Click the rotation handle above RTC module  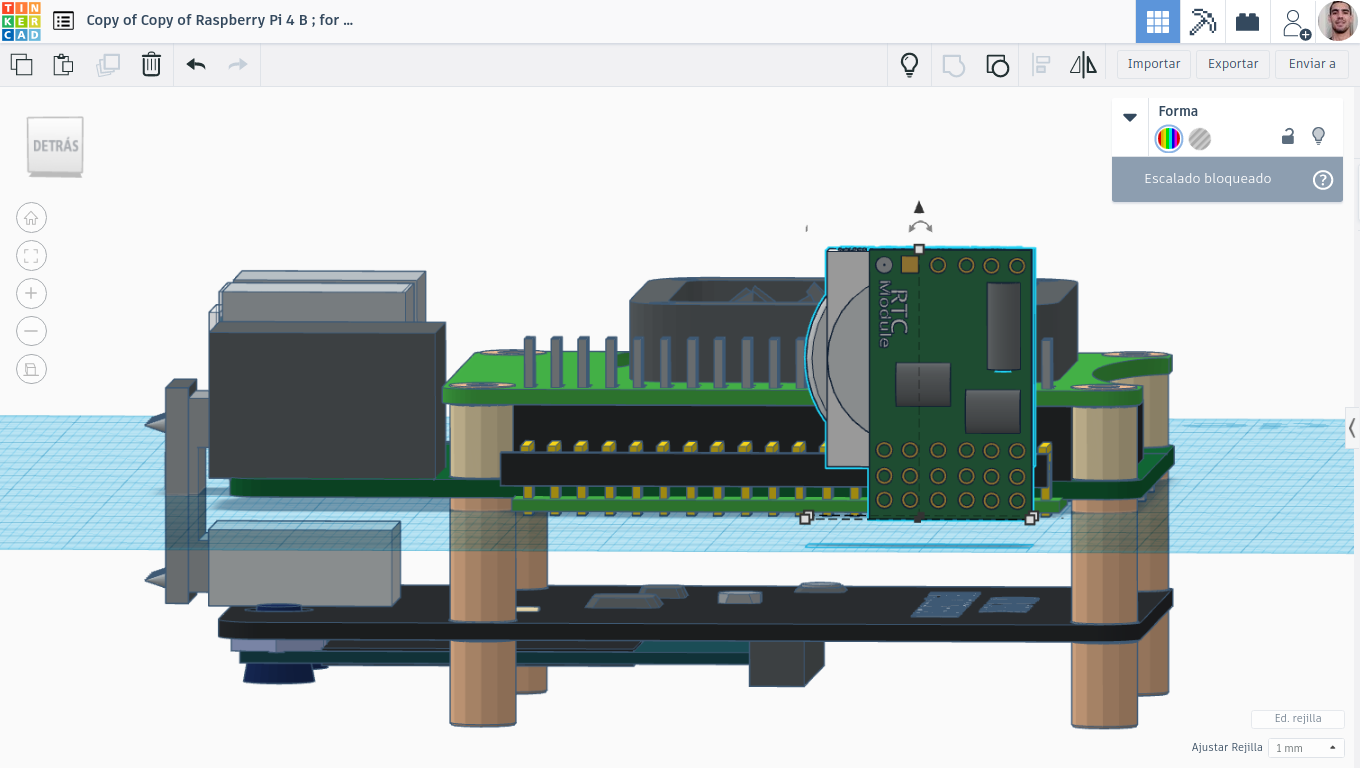(x=920, y=227)
